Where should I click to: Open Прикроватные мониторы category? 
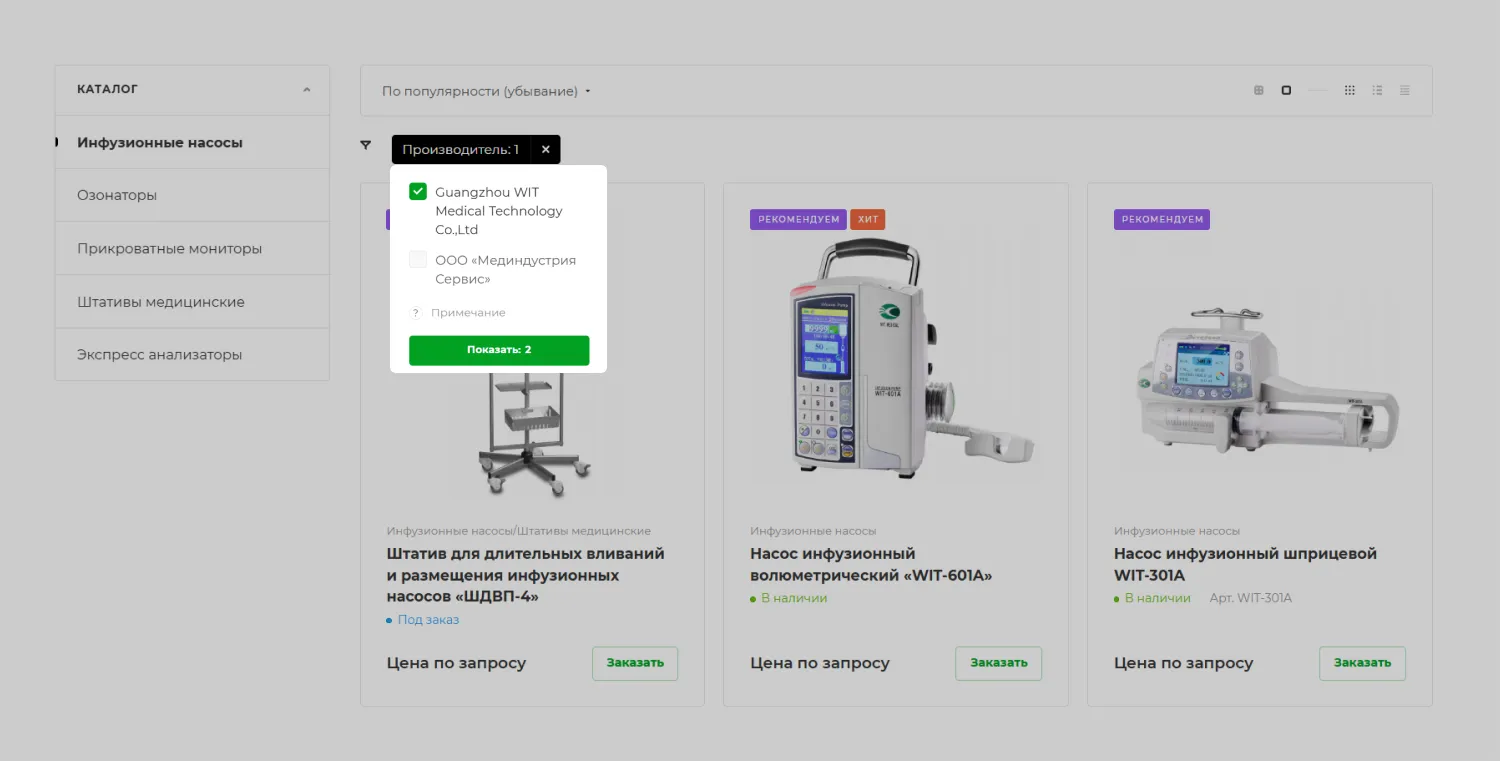pyautogui.click(x=192, y=248)
